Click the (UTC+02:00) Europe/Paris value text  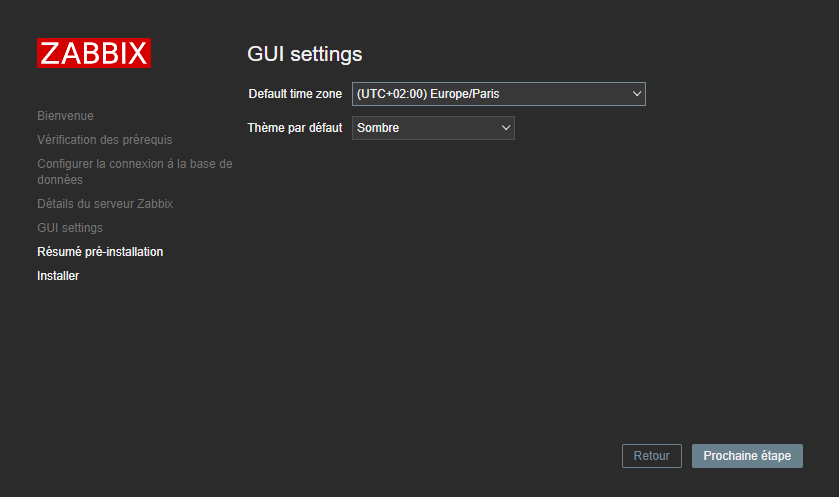coord(428,94)
